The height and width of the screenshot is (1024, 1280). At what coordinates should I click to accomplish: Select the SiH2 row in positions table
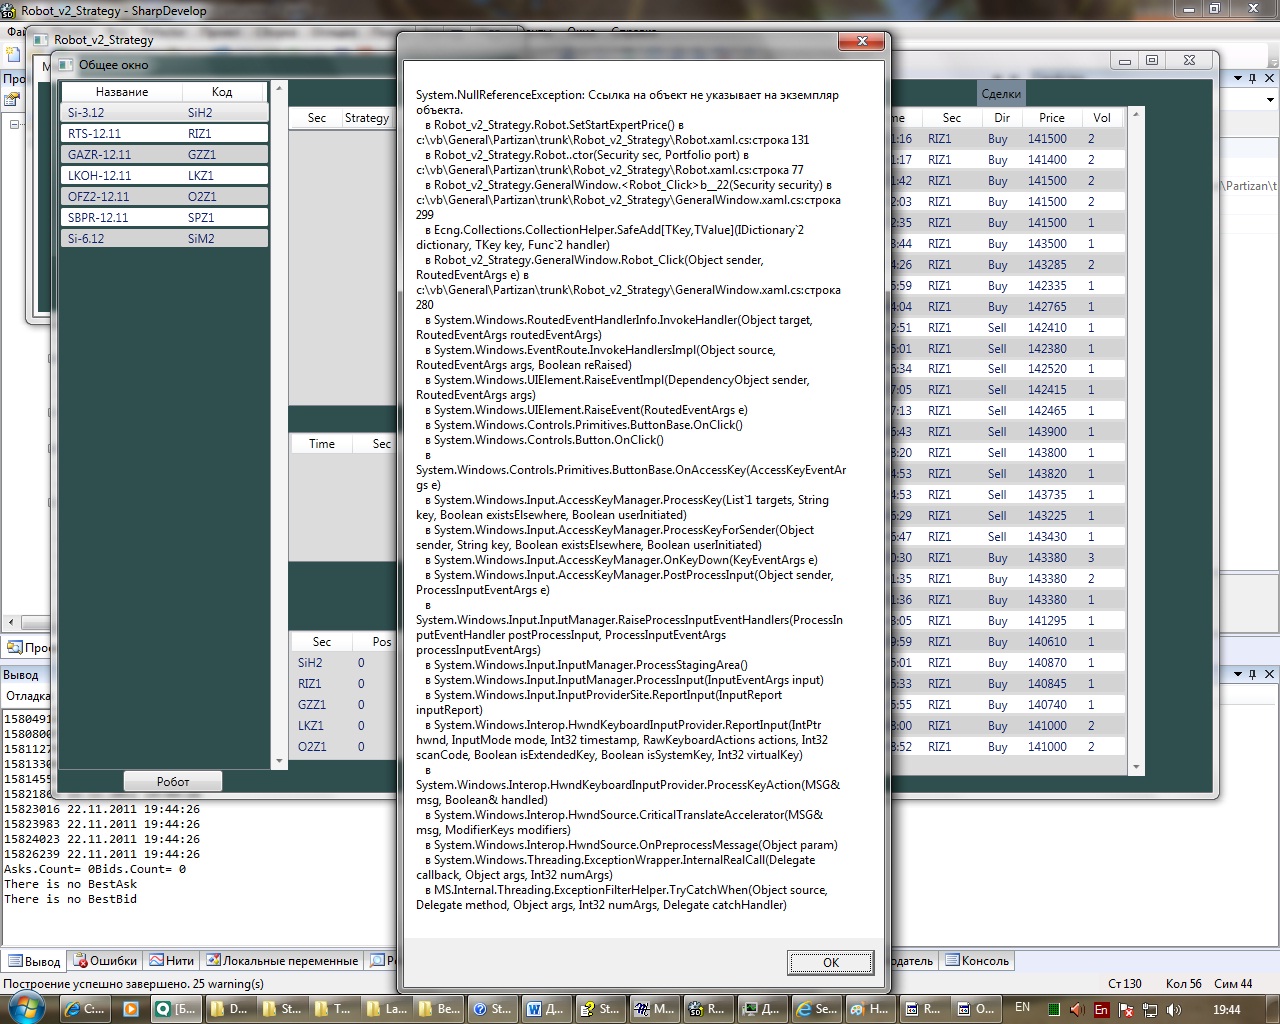tap(343, 662)
